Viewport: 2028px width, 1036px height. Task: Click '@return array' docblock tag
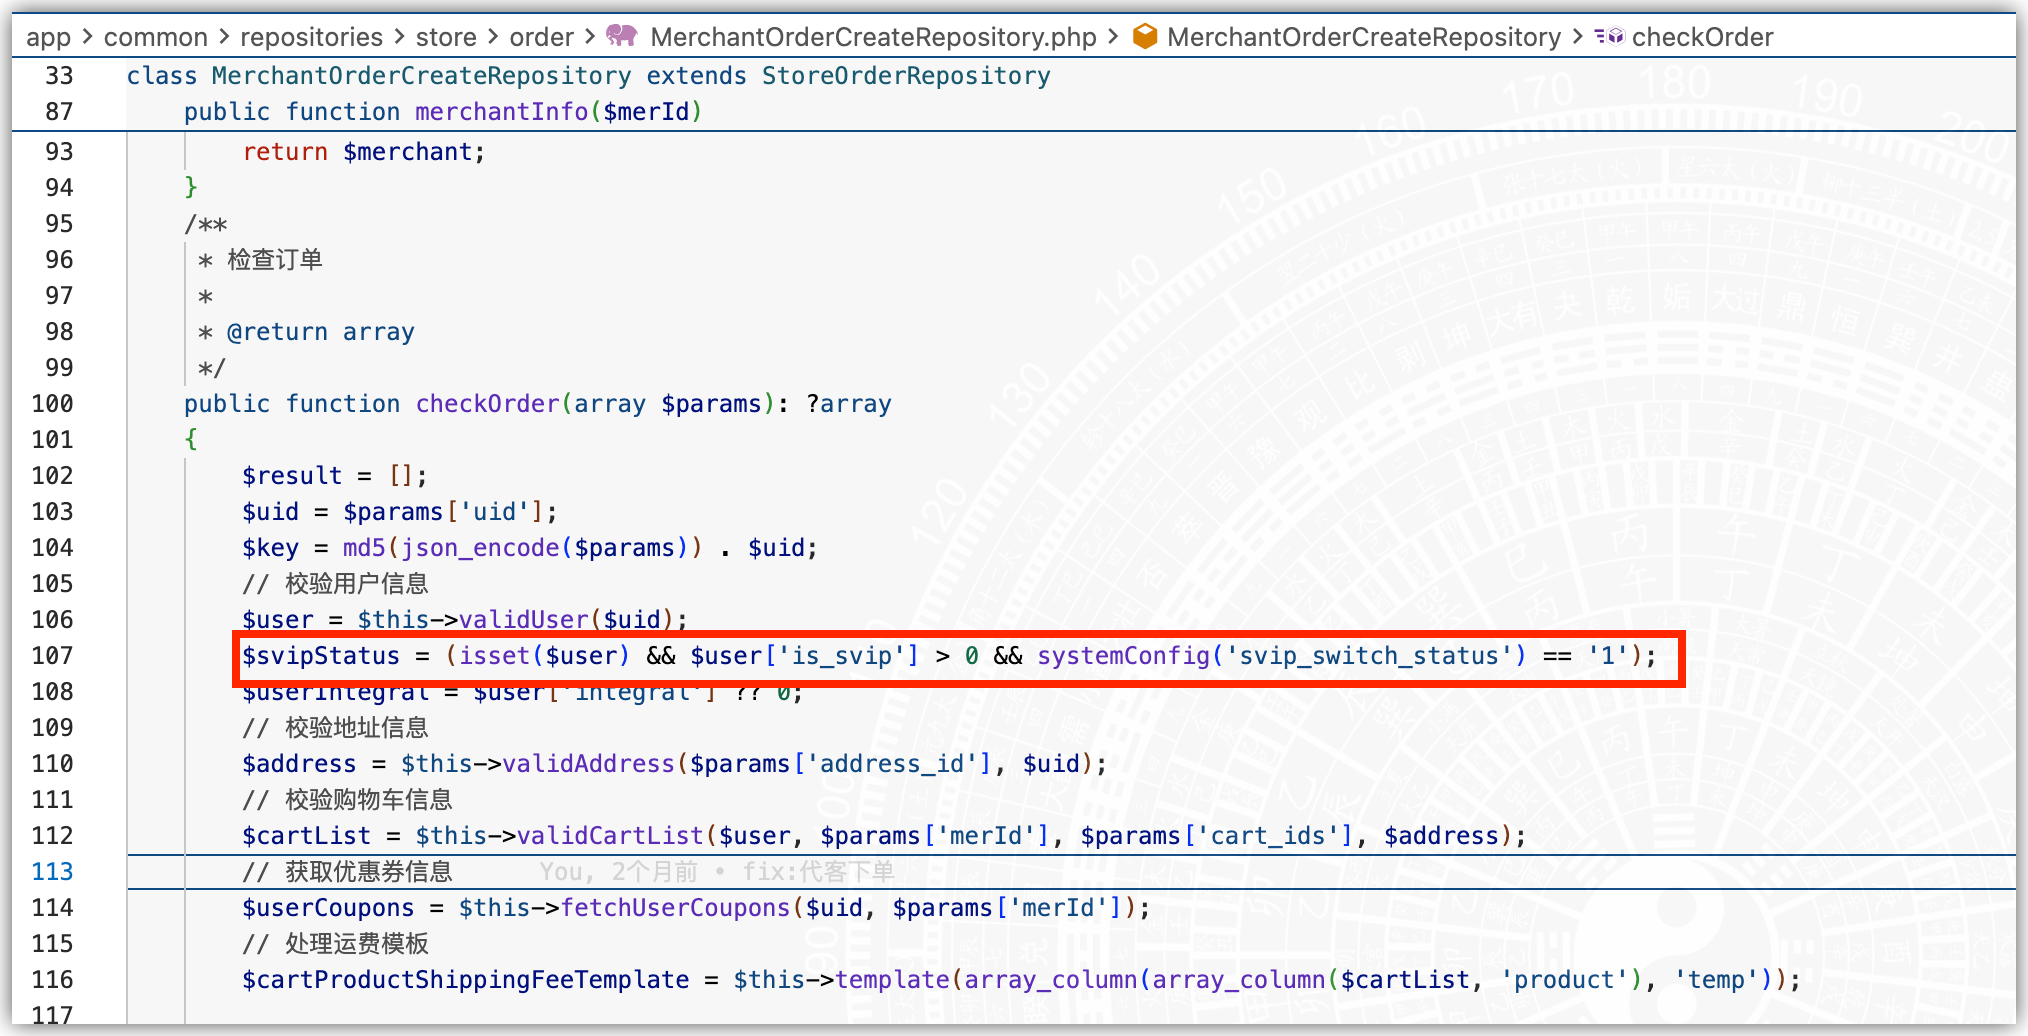(320, 332)
